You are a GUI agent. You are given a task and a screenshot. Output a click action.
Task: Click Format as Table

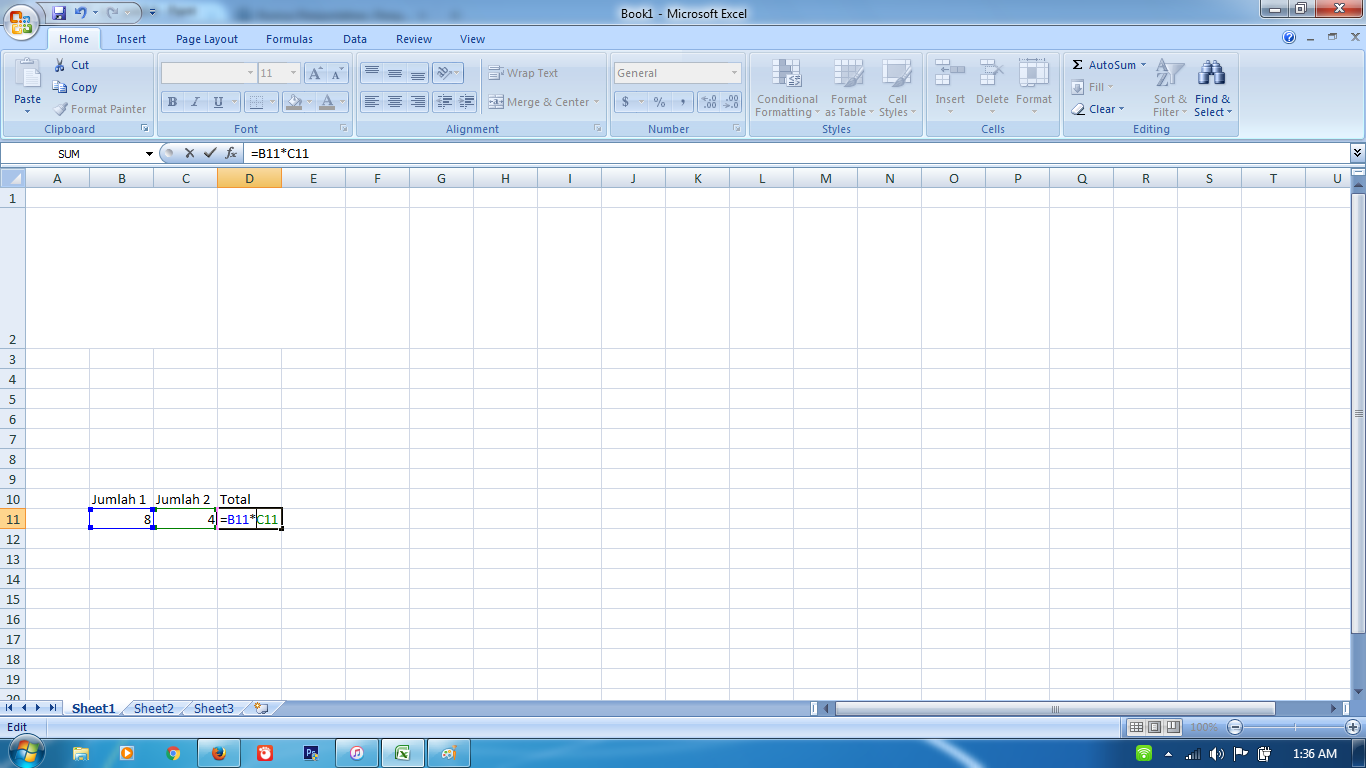click(x=848, y=87)
